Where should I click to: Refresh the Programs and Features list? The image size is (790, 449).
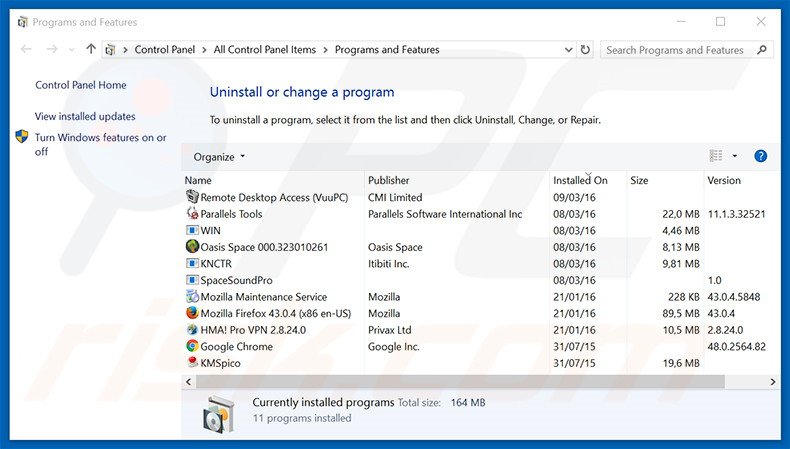[585, 50]
